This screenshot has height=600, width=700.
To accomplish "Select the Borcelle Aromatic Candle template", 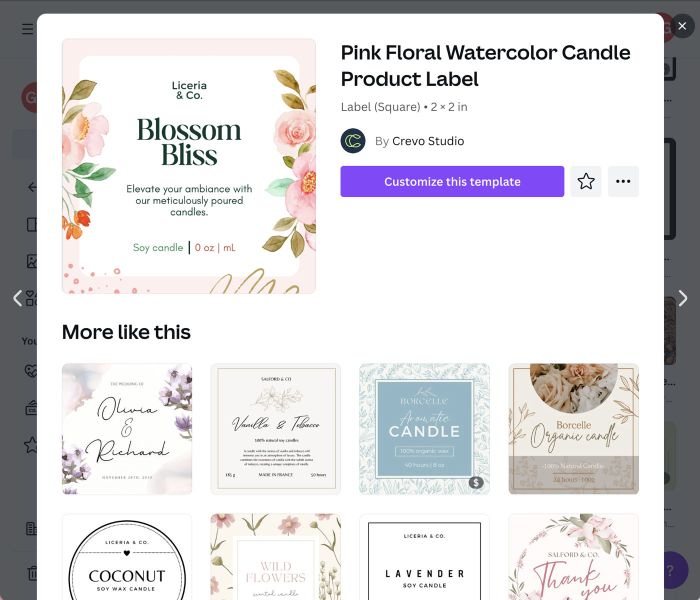I will [x=425, y=429].
